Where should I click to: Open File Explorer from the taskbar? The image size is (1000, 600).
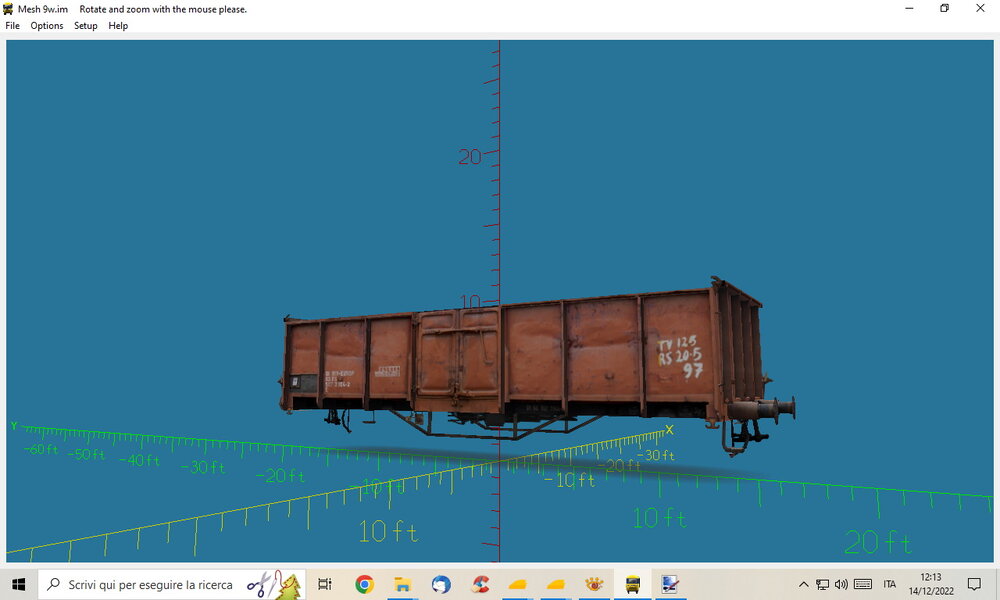(x=402, y=584)
